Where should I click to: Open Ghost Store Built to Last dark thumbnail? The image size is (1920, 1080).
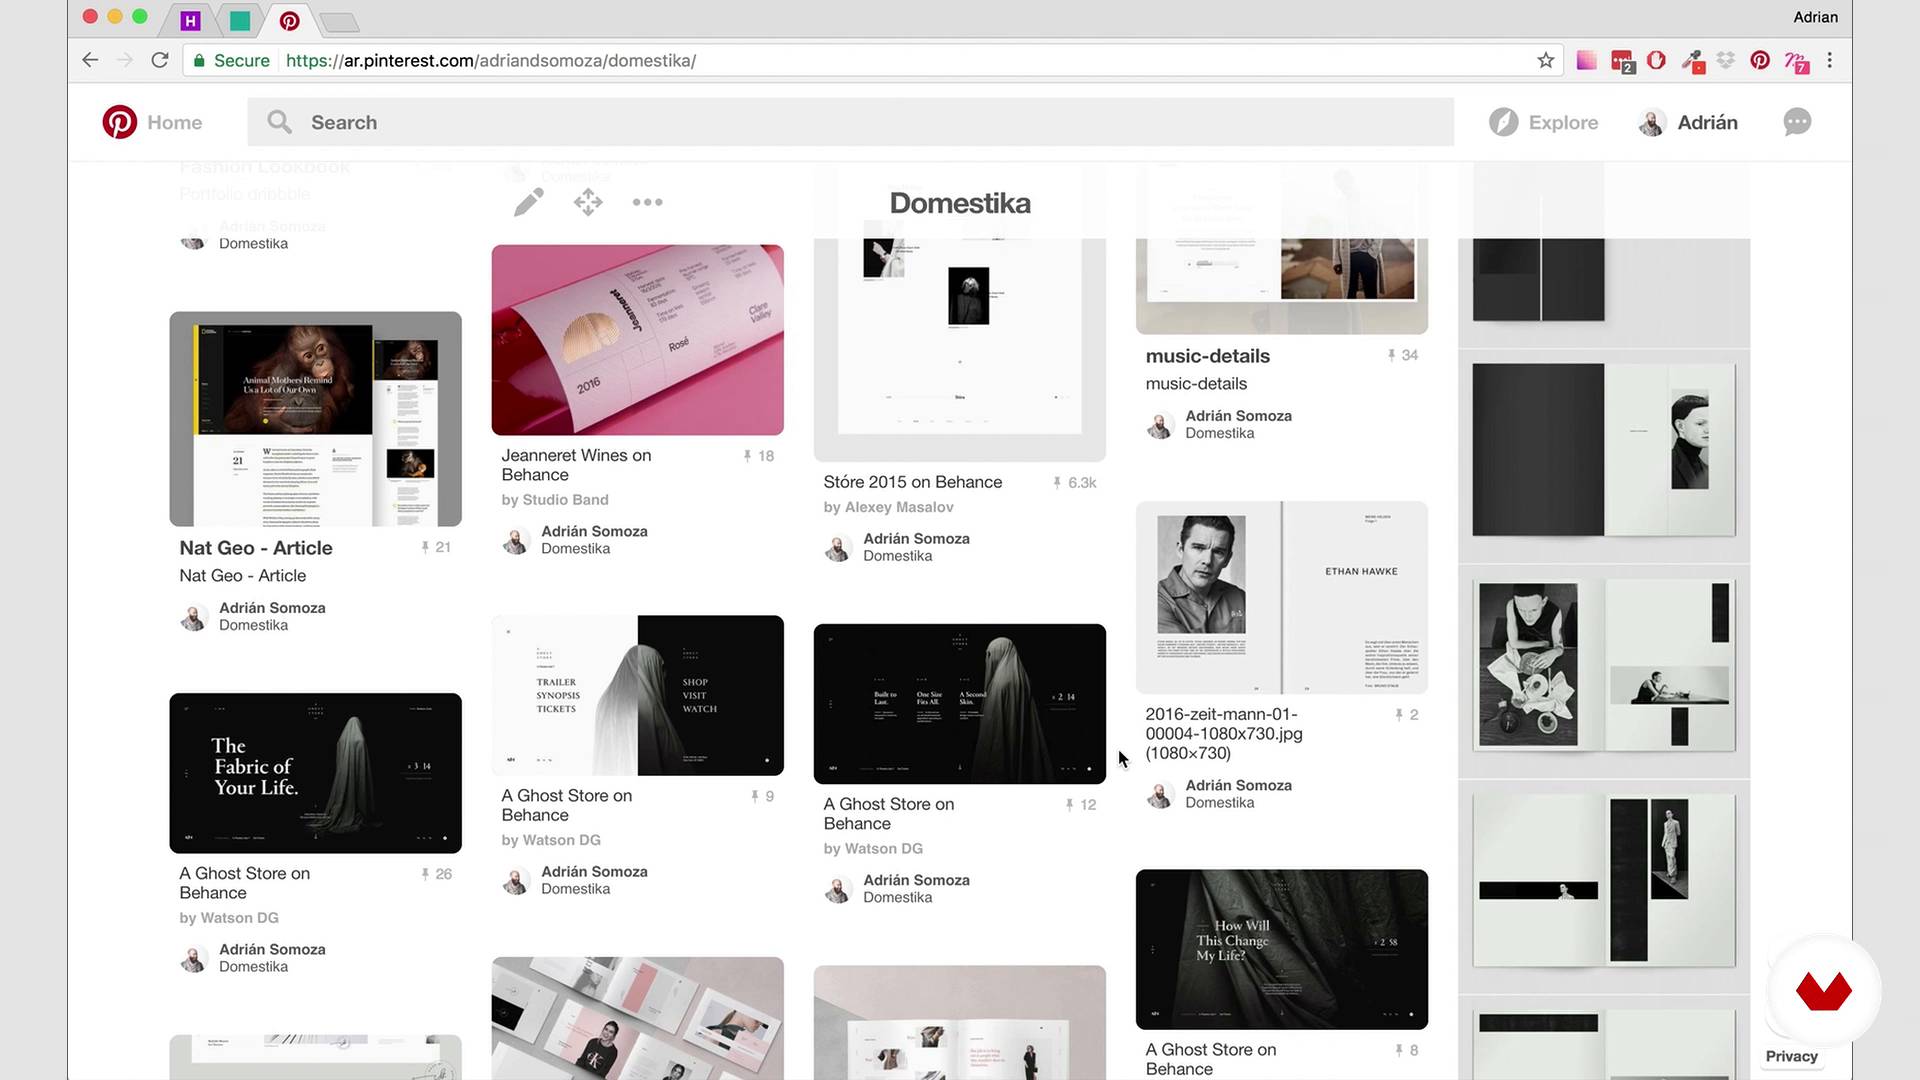(959, 704)
